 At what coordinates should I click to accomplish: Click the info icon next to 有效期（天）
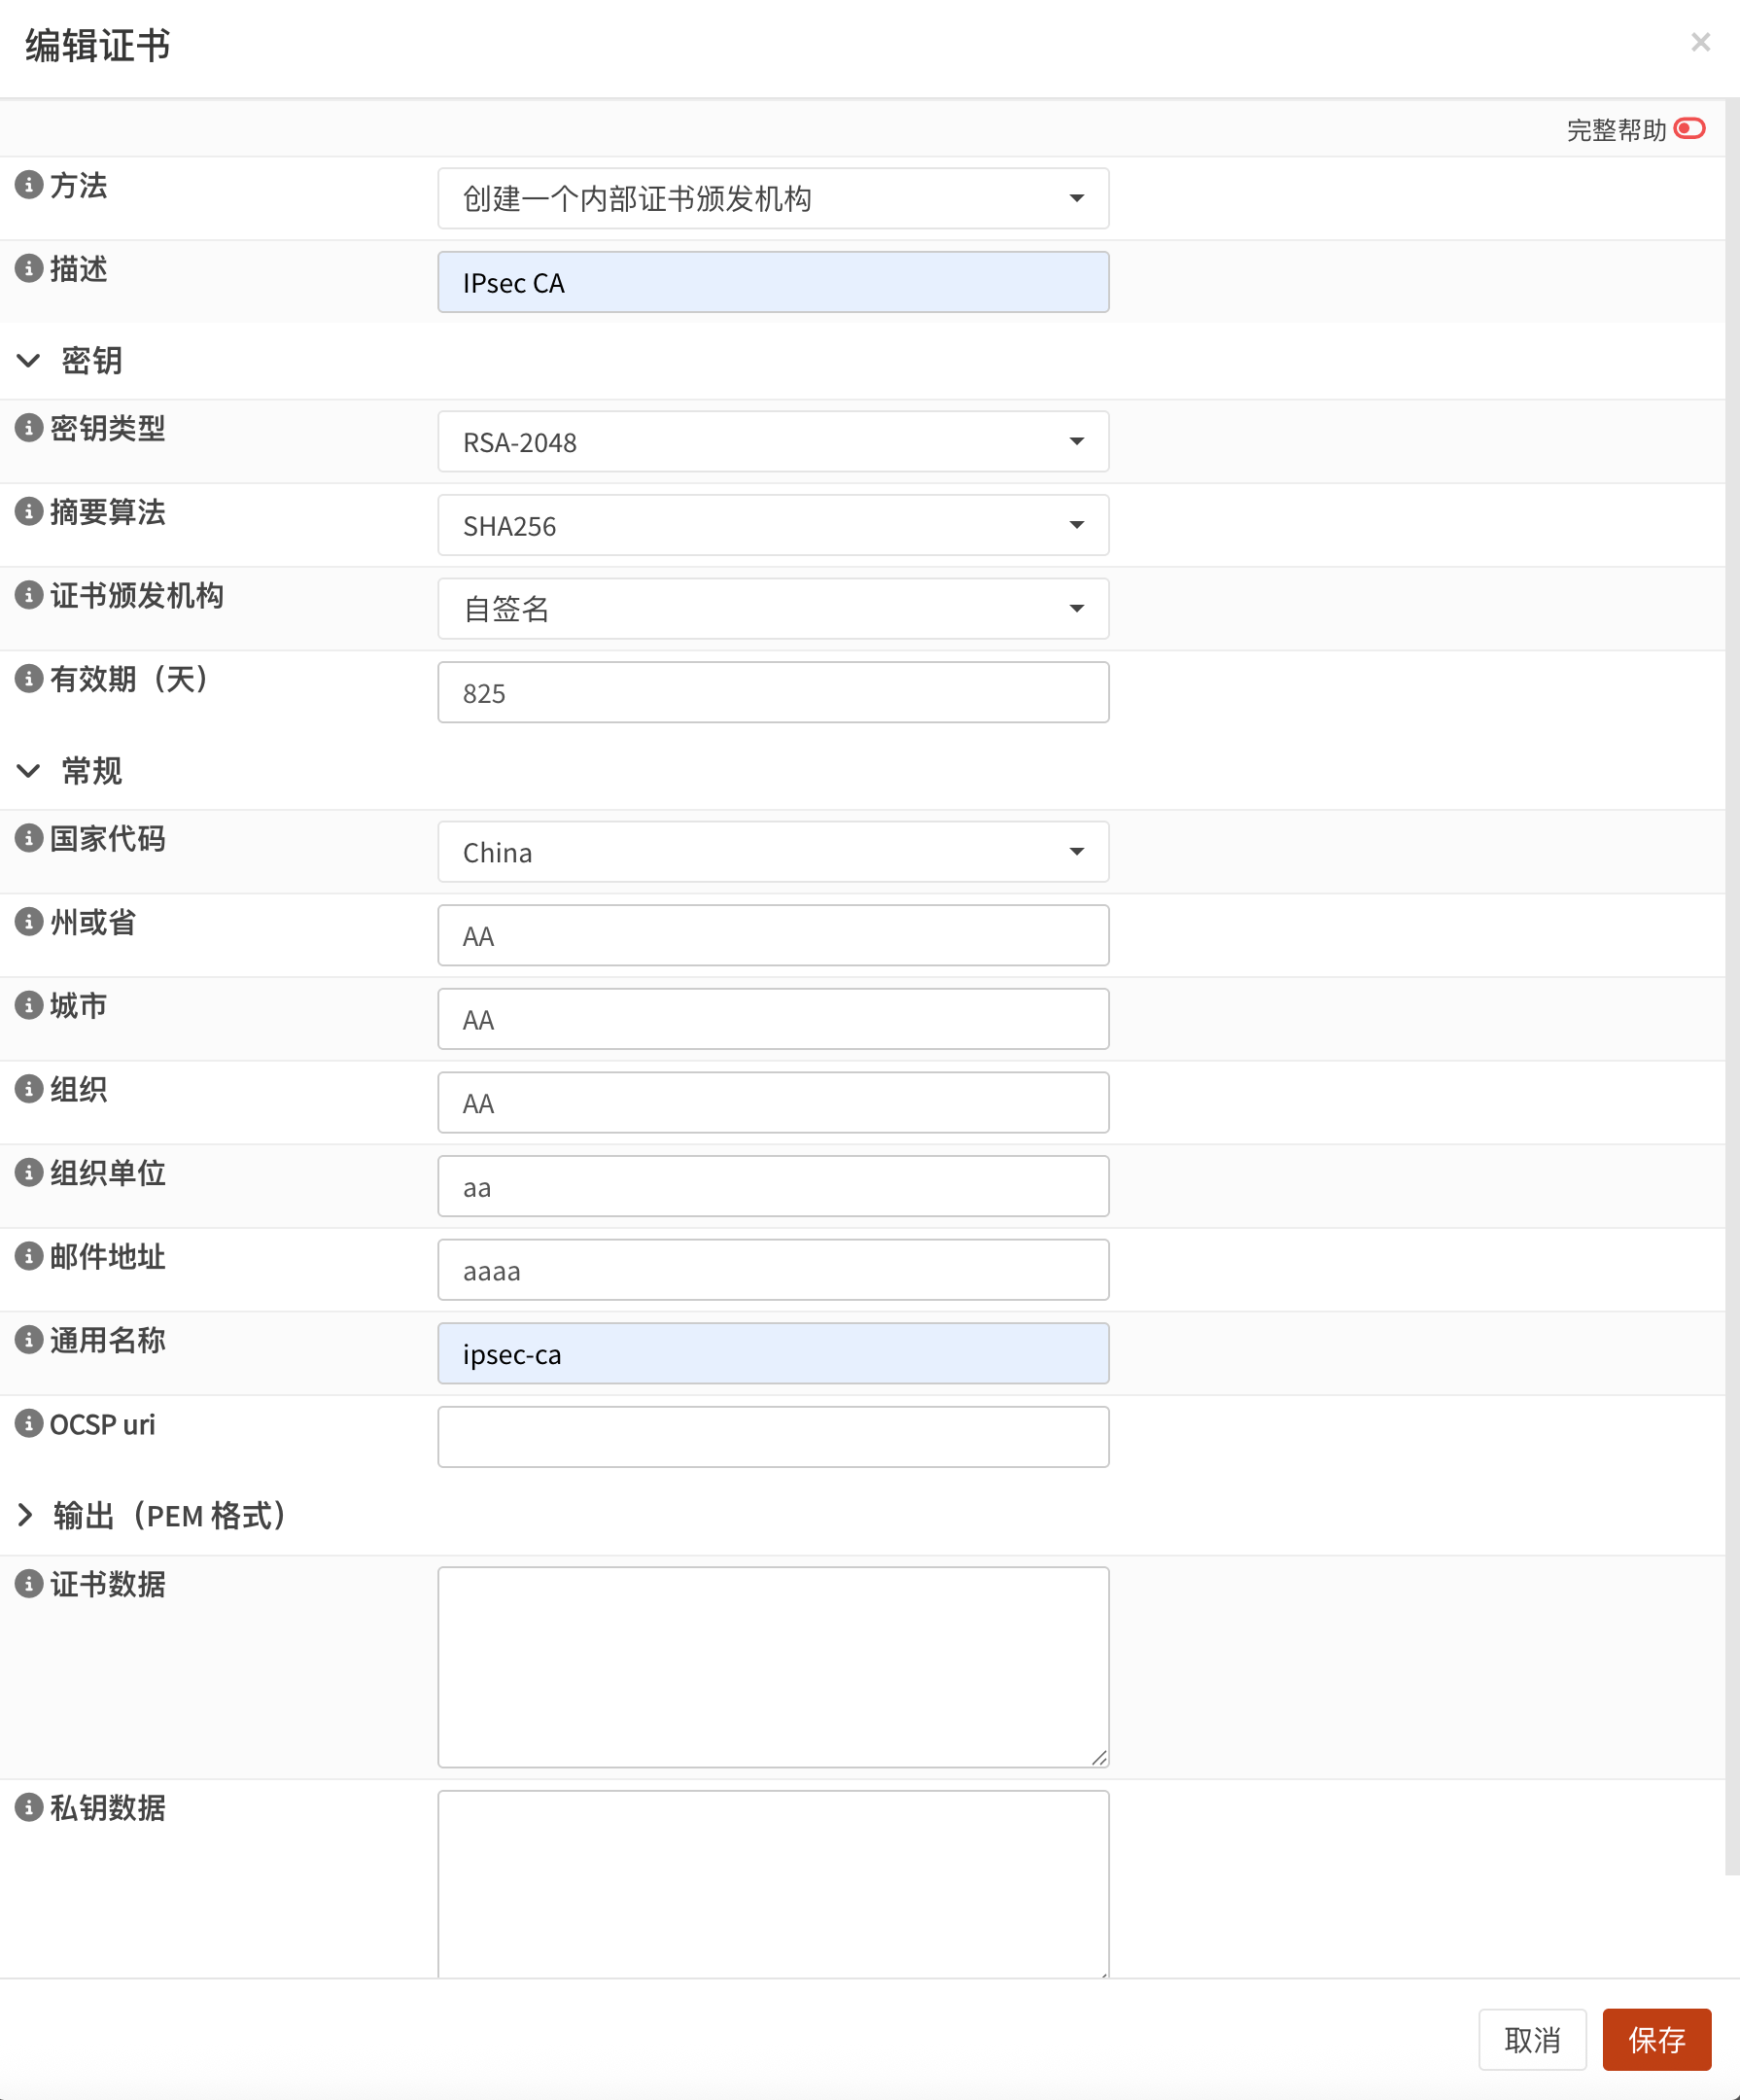coord(28,679)
